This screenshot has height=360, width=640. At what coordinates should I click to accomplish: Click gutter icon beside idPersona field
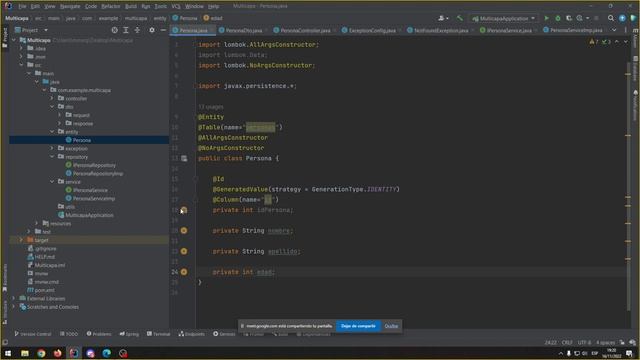[184, 210]
